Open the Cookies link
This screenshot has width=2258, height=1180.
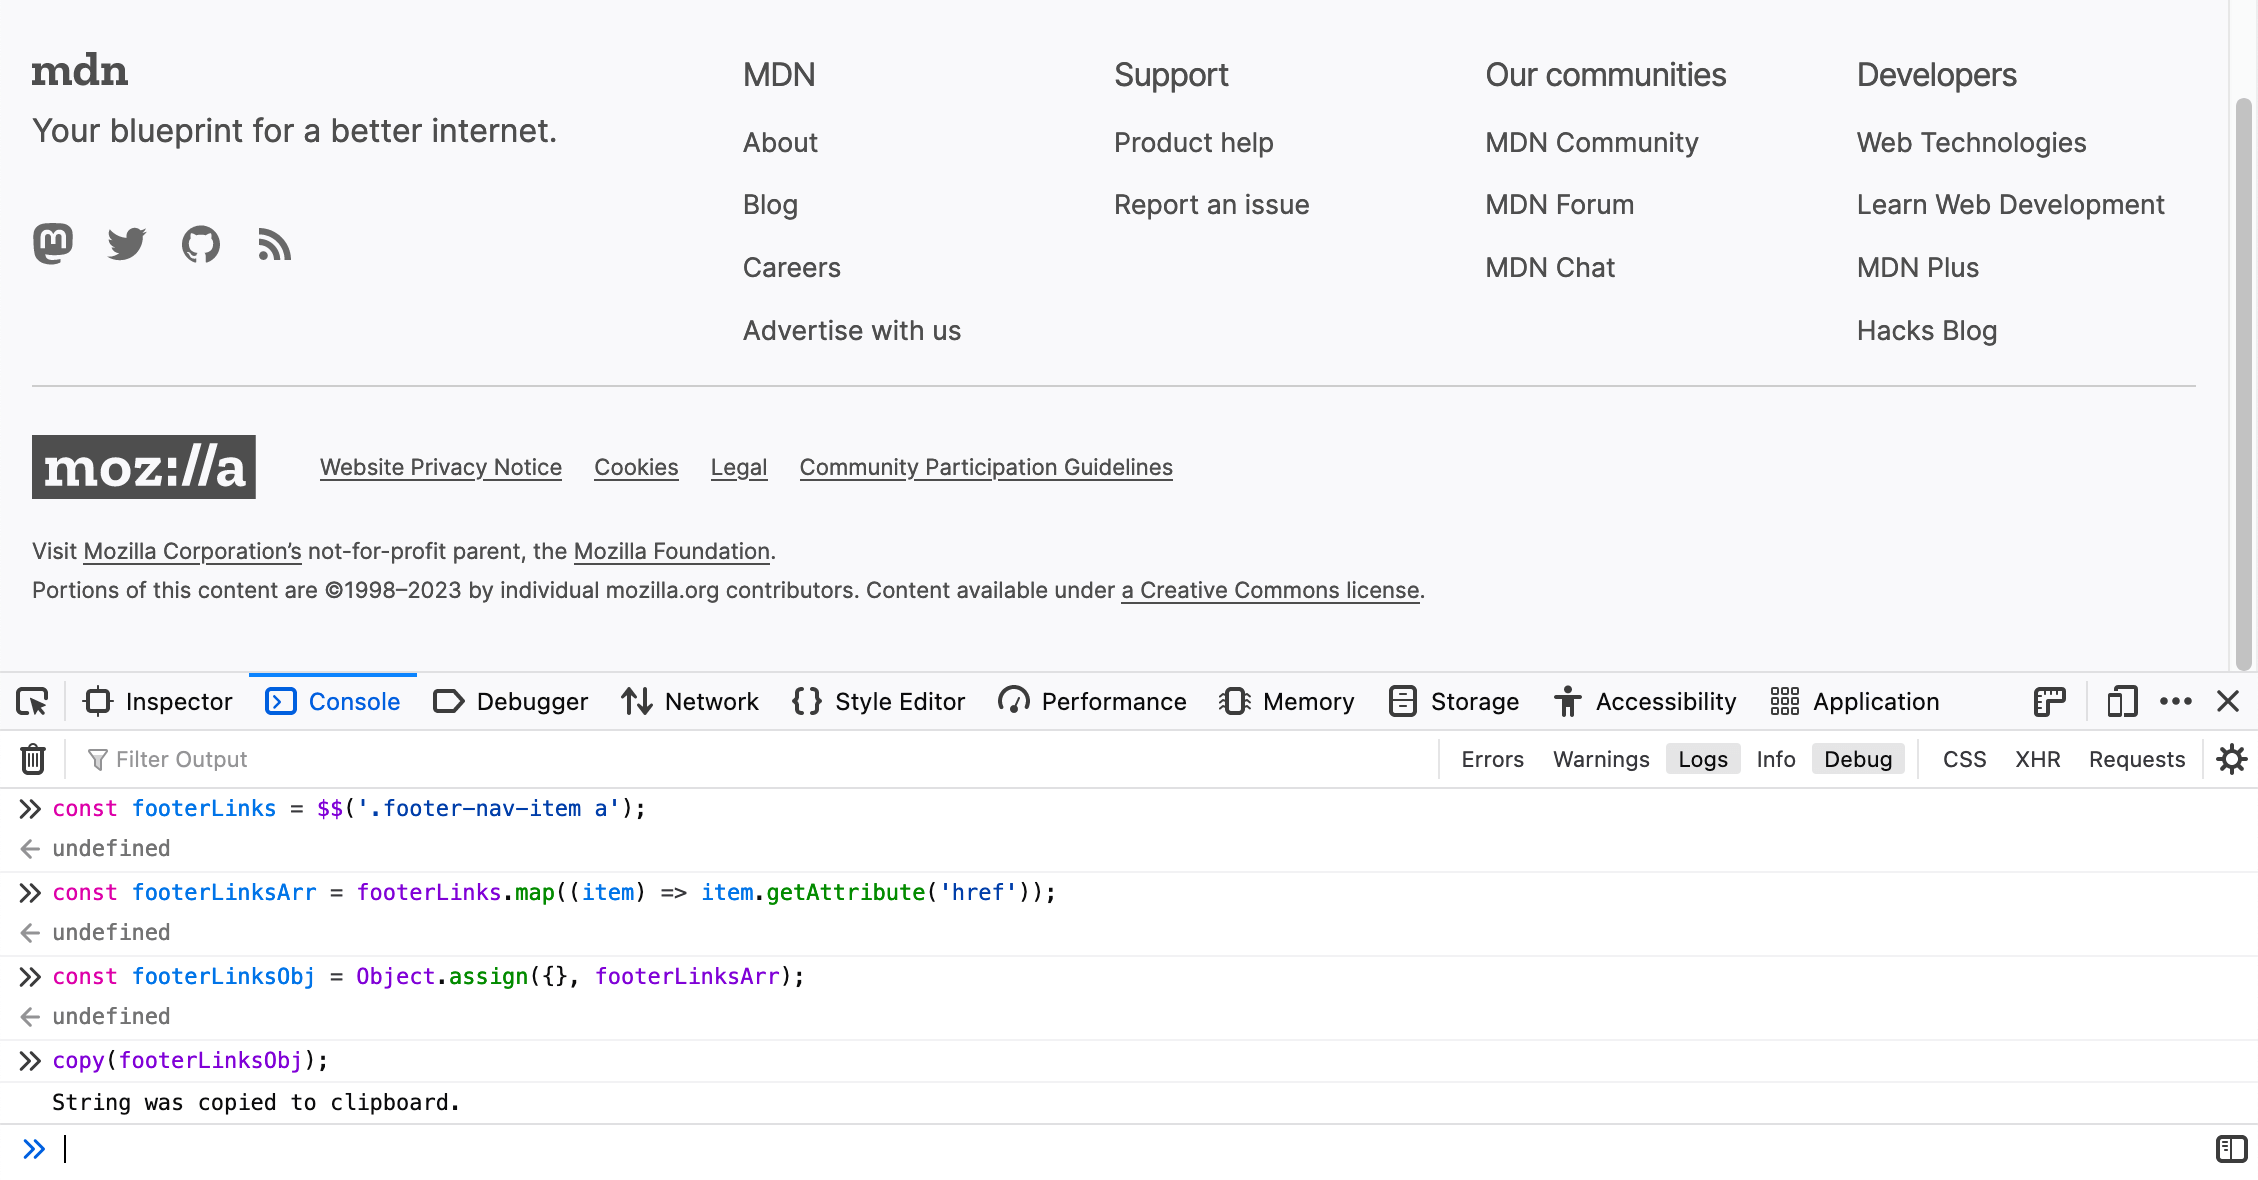(636, 467)
